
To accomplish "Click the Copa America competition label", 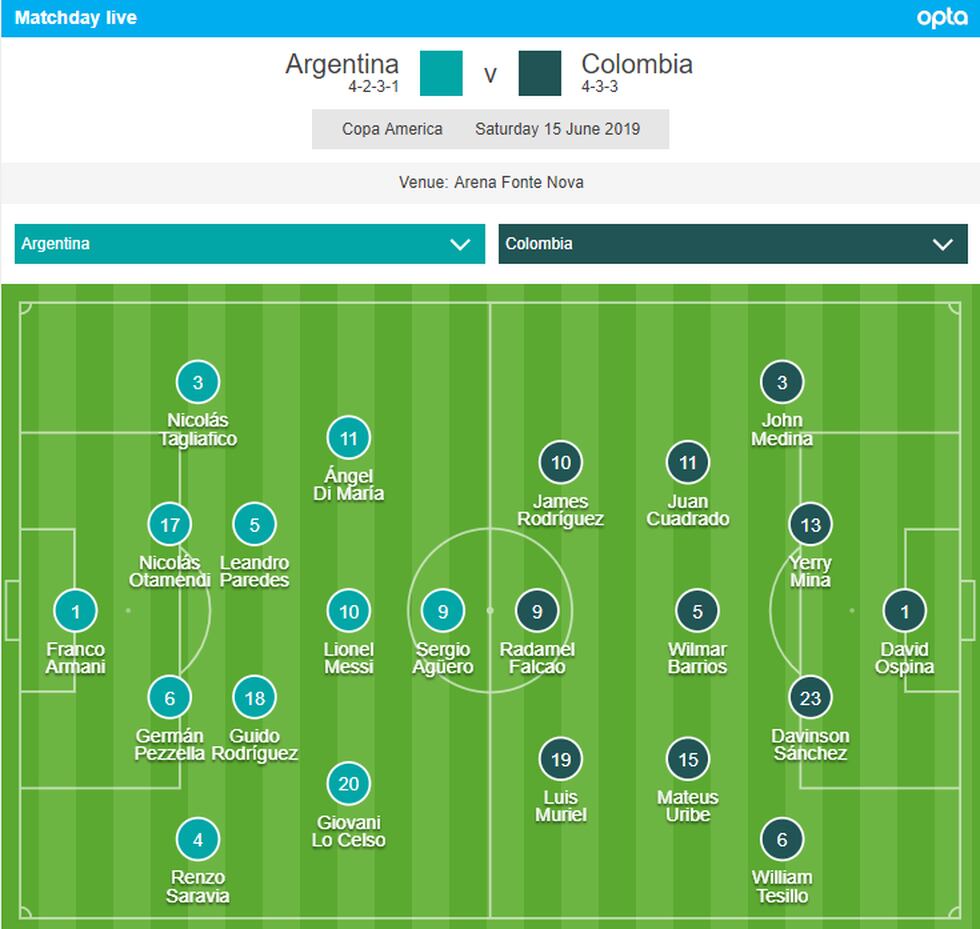I will tap(392, 129).
